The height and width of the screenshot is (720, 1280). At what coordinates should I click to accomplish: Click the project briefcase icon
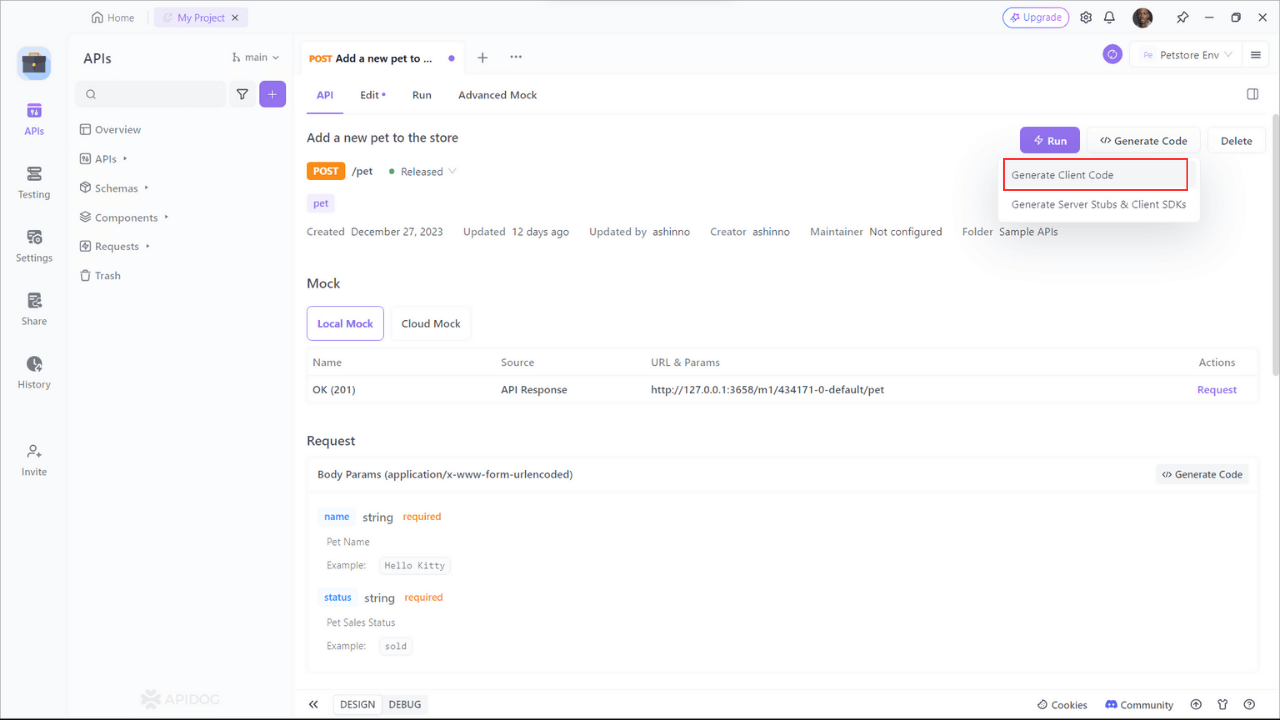[34, 63]
